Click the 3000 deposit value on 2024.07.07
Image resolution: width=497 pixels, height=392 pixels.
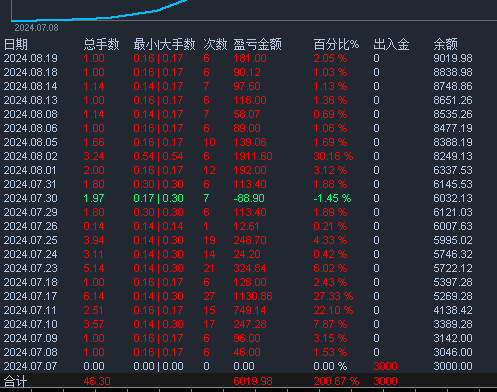coord(385,366)
